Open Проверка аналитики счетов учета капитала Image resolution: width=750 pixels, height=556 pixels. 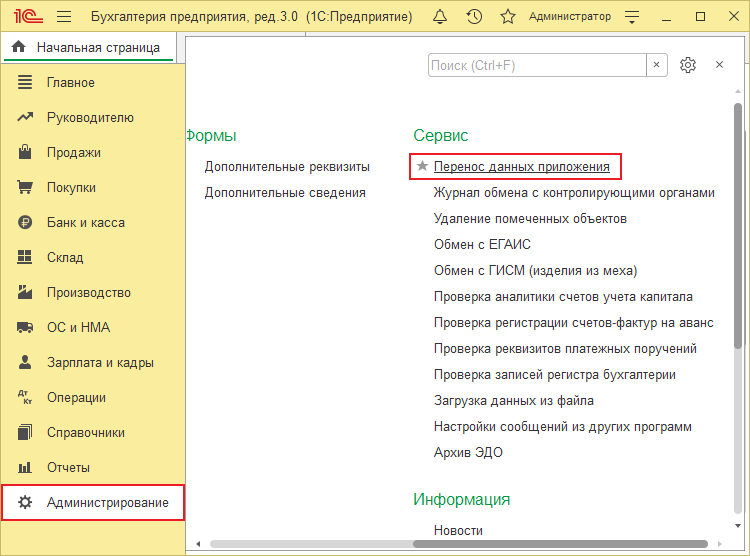(x=563, y=297)
